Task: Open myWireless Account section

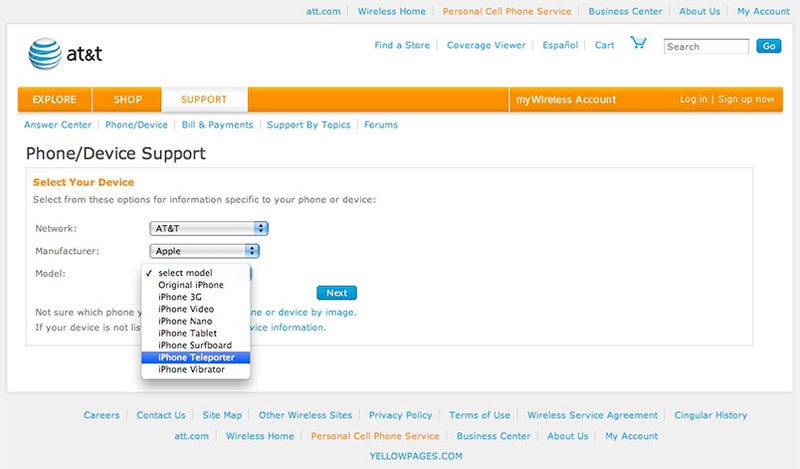Action: tap(566, 100)
